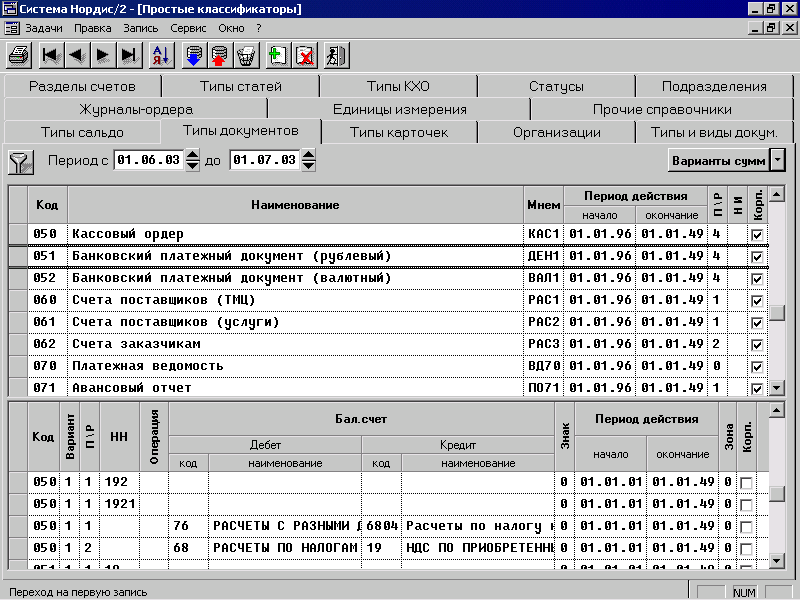Decrease the до end date
This screenshot has height=600, width=800.
pyautogui.click(x=308, y=165)
